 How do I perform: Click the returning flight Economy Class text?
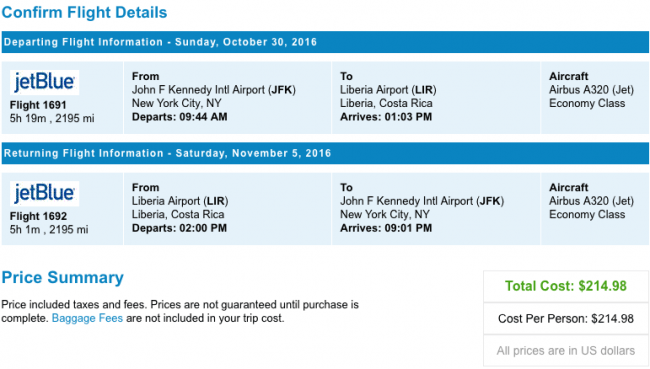[x=587, y=214]
